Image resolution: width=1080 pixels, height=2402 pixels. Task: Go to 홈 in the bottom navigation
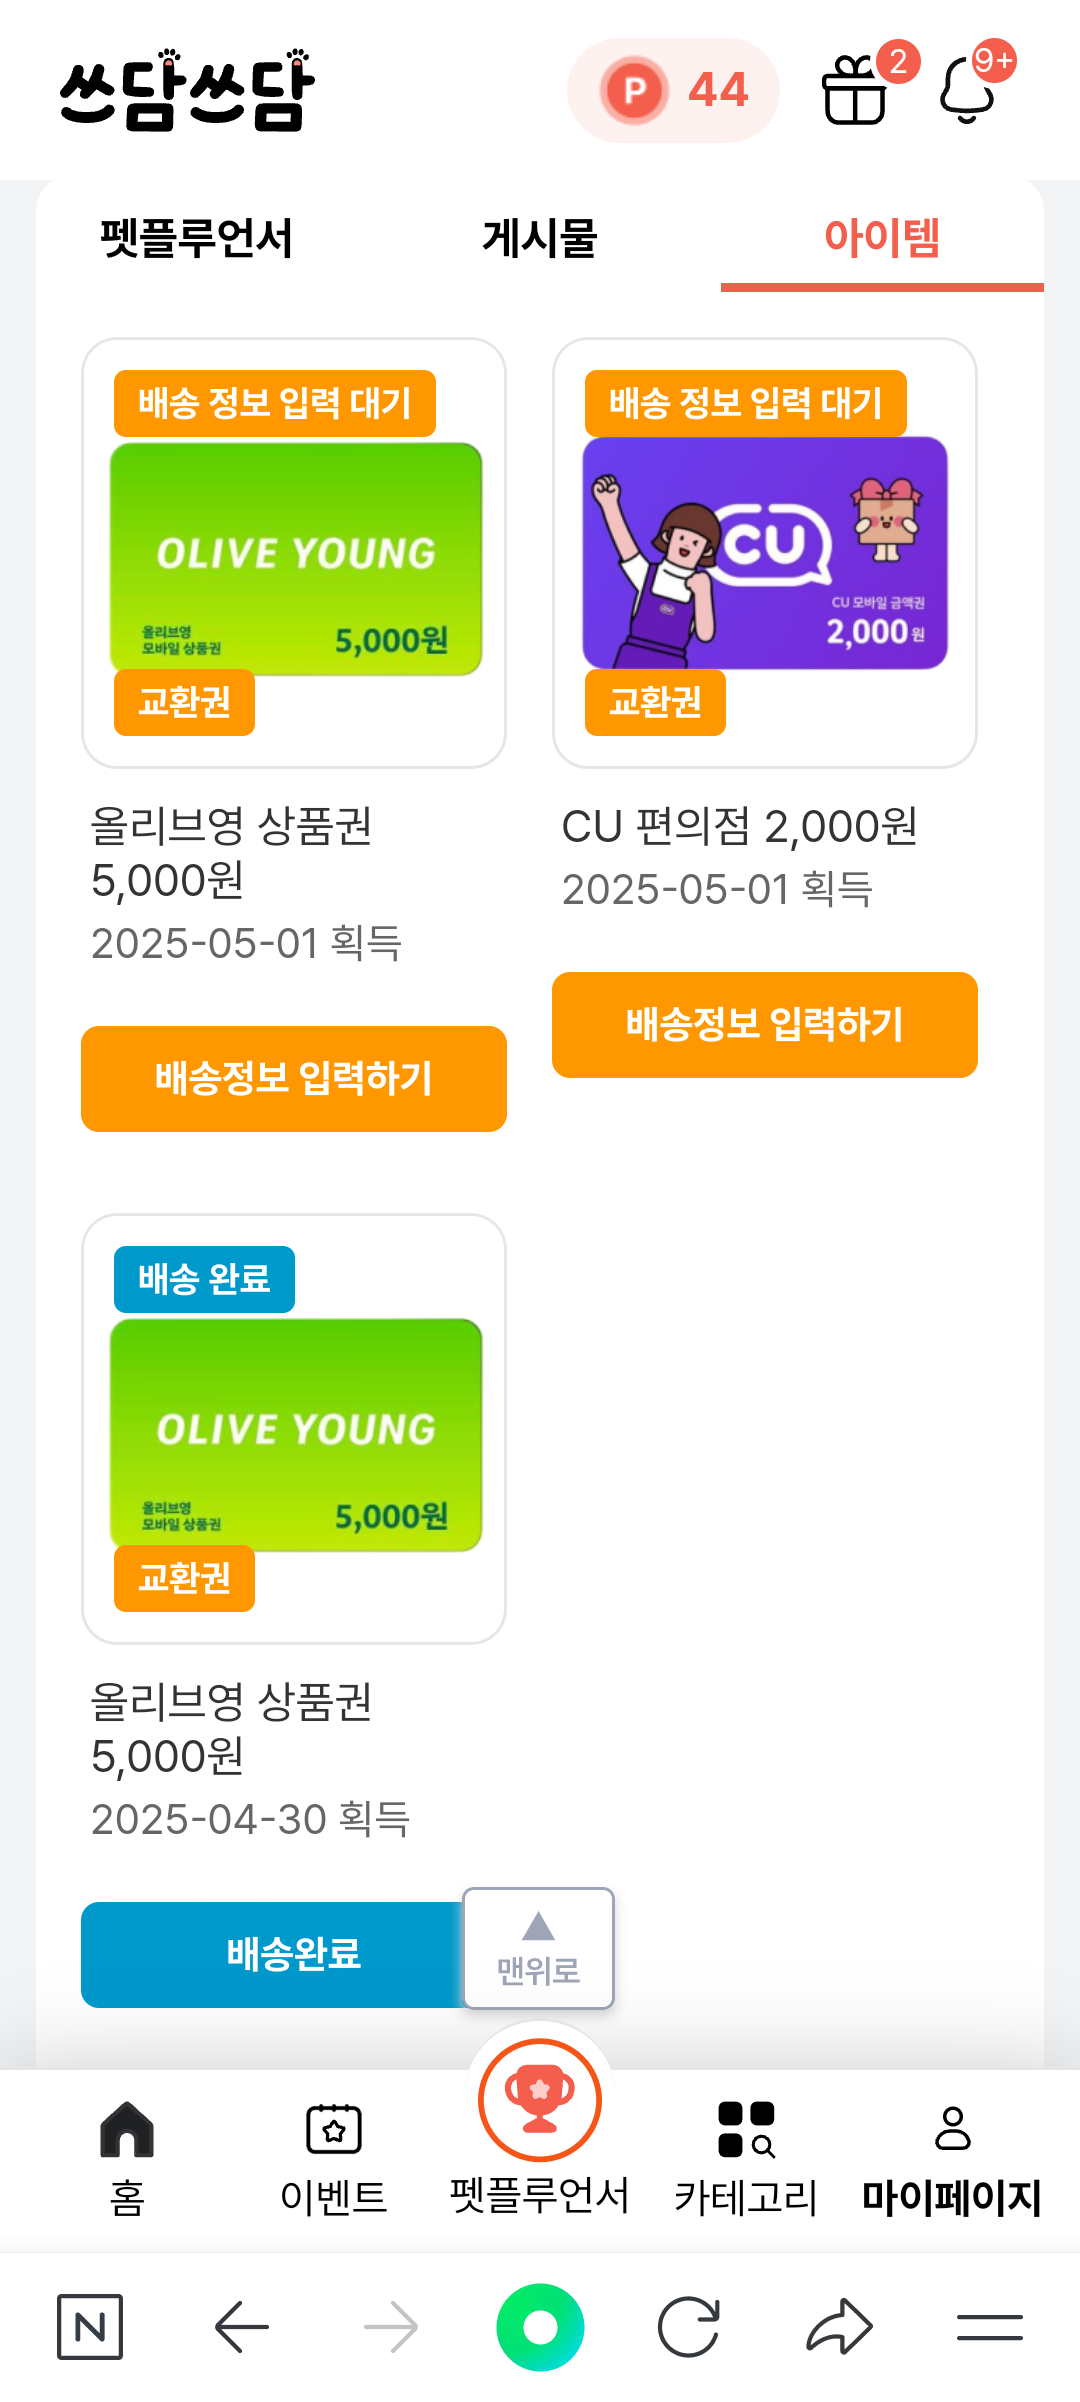pyautogui.click(x=127, y=2156)
